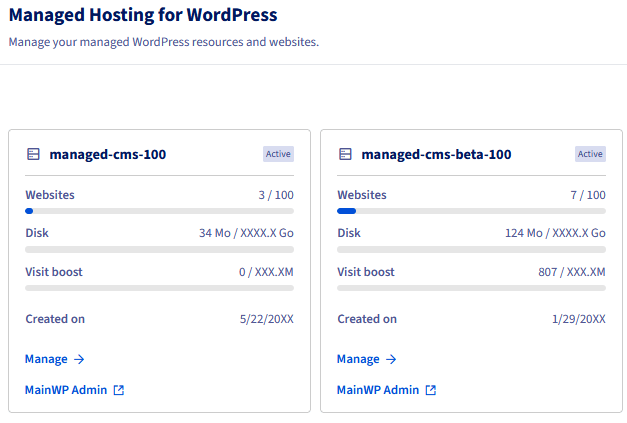Click the '7 / 100' websites count
Image resolution: width=627 pixels, height=423 pixels.
pyautogui.click(x=588, y=195)
